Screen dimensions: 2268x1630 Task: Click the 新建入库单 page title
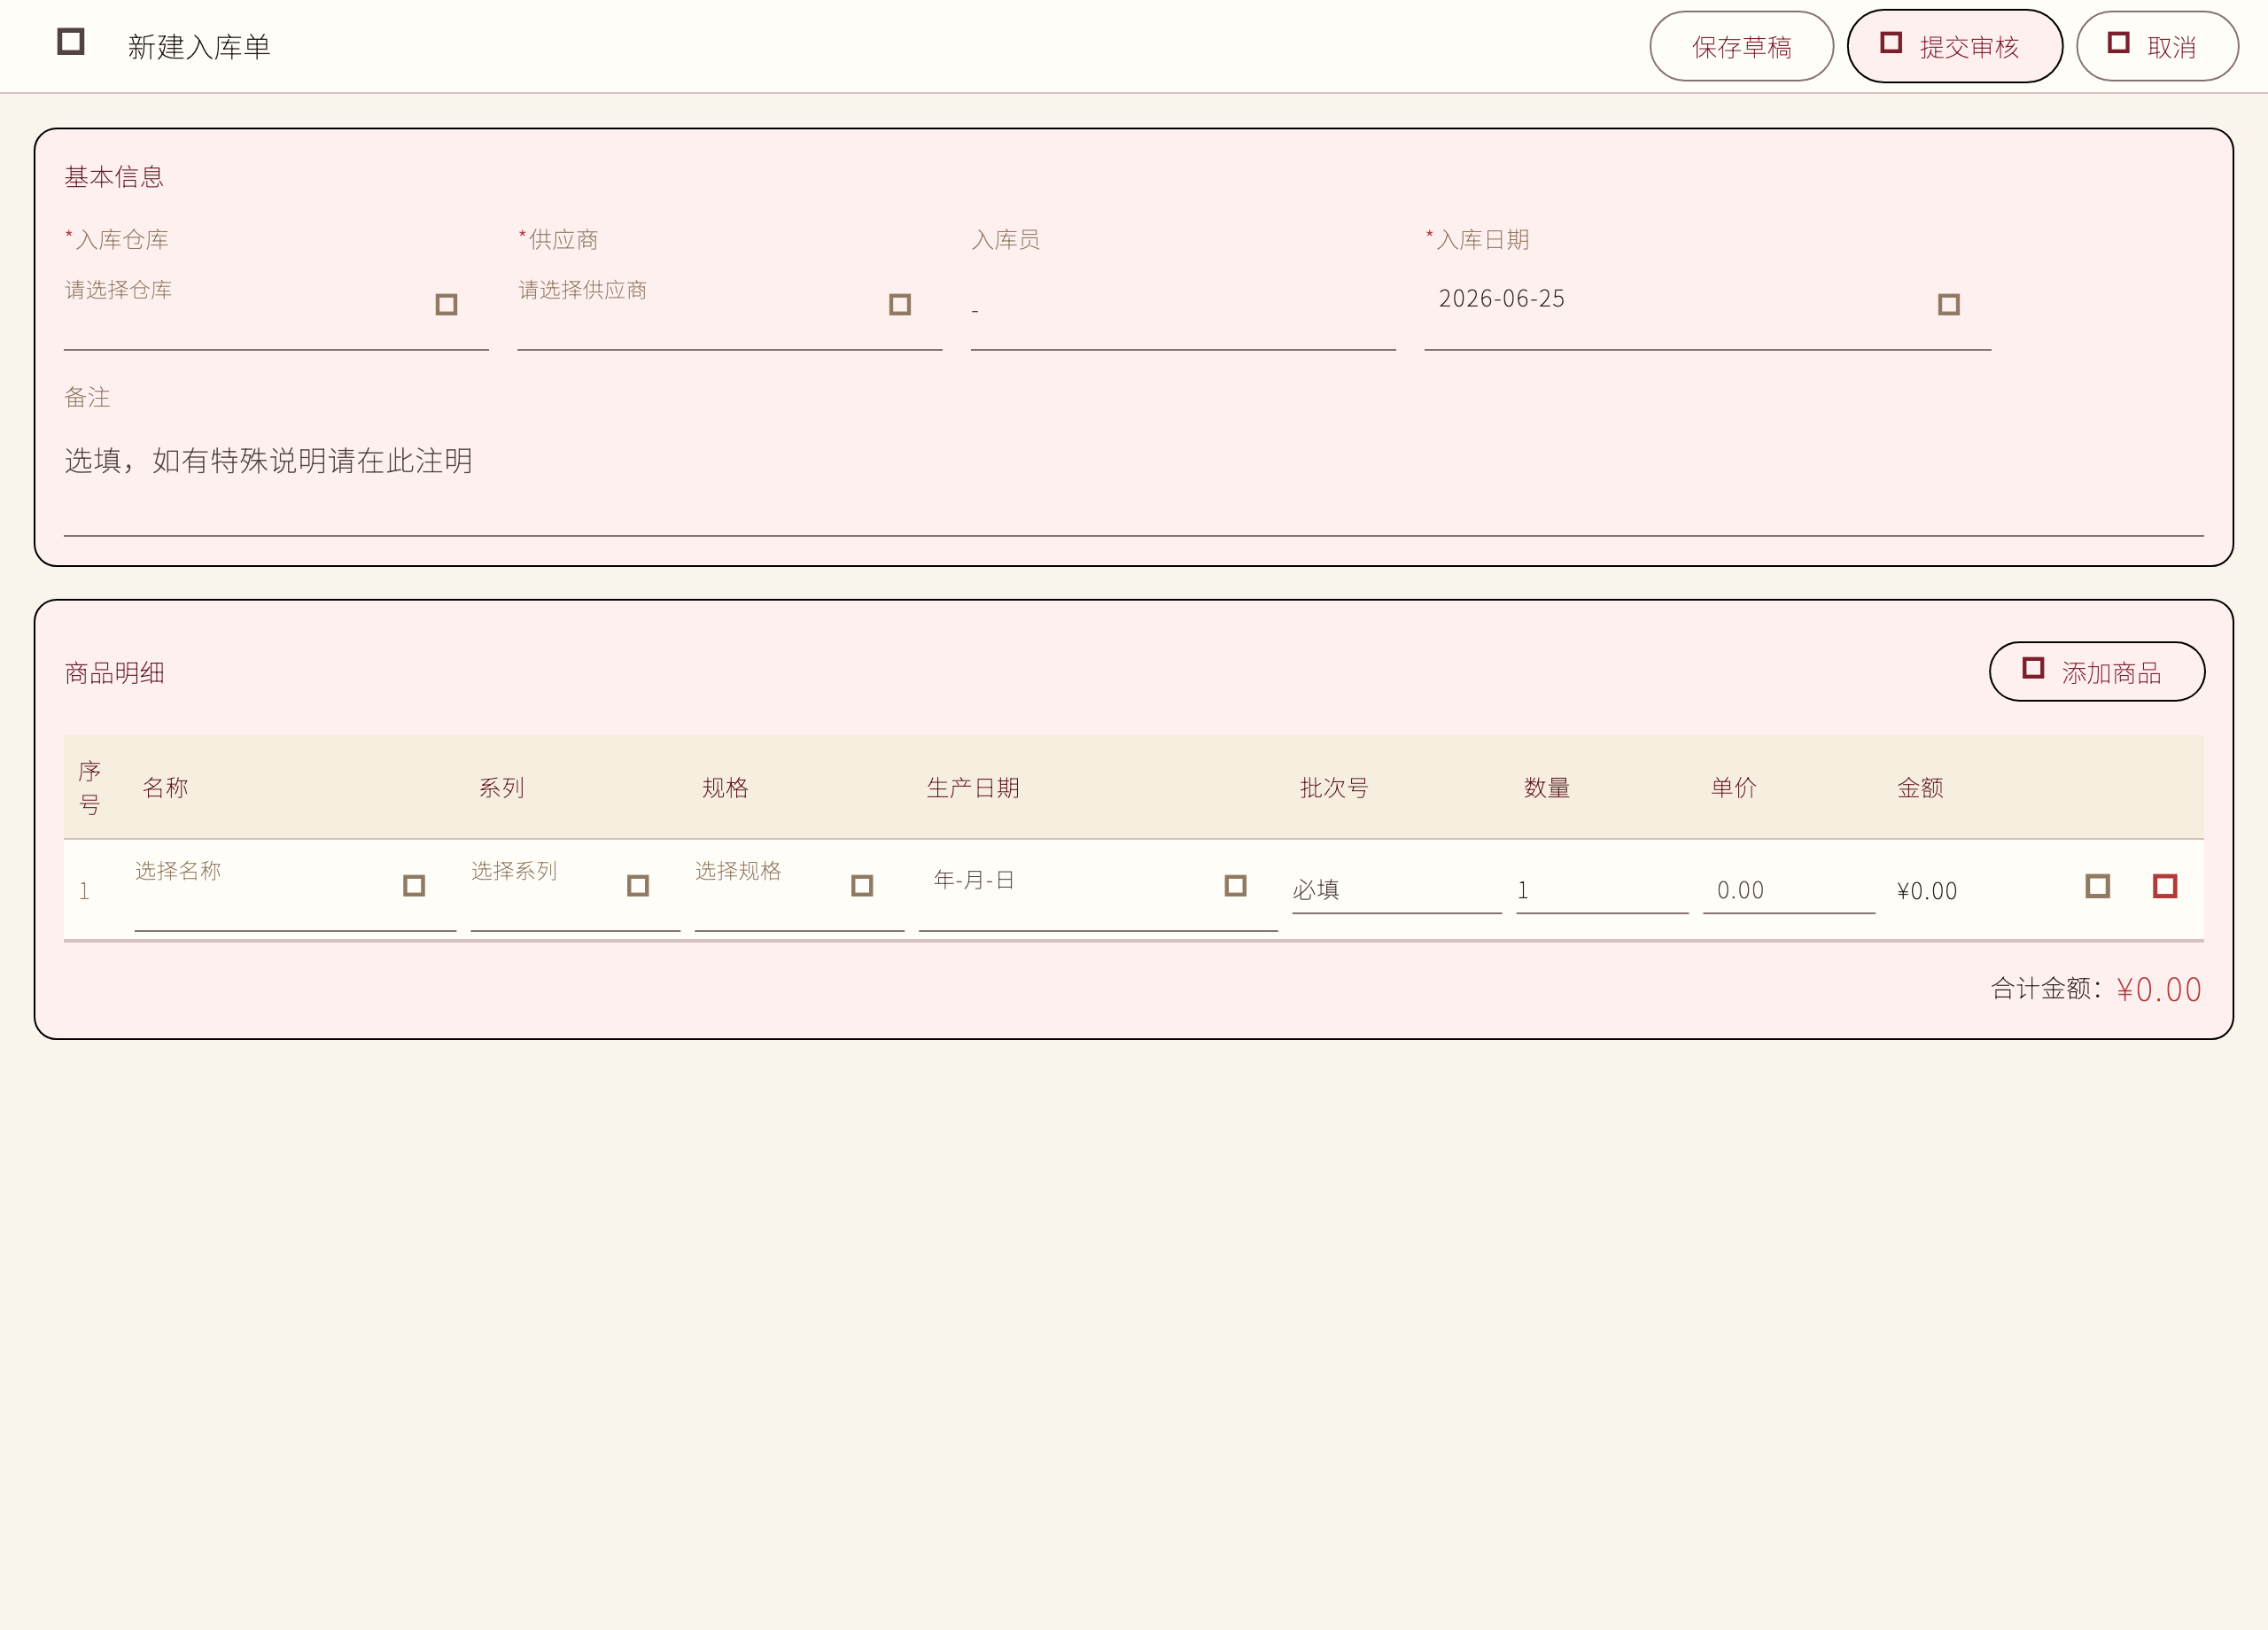tap(199, 47)
